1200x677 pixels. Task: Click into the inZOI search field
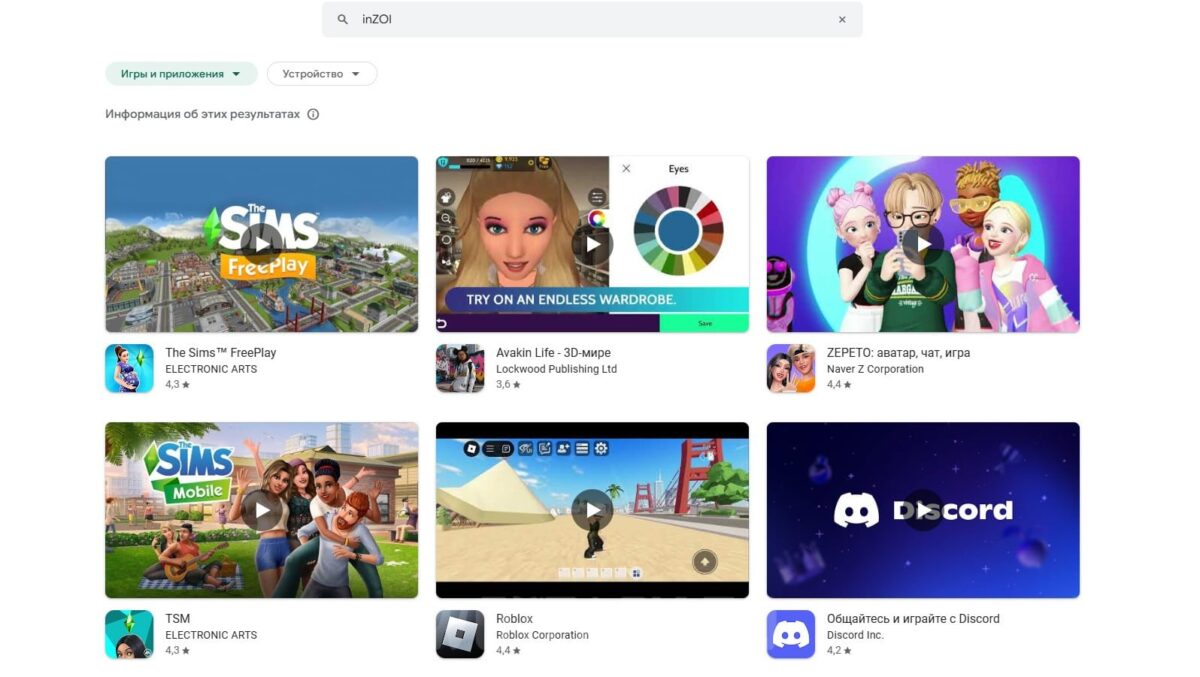592,20
